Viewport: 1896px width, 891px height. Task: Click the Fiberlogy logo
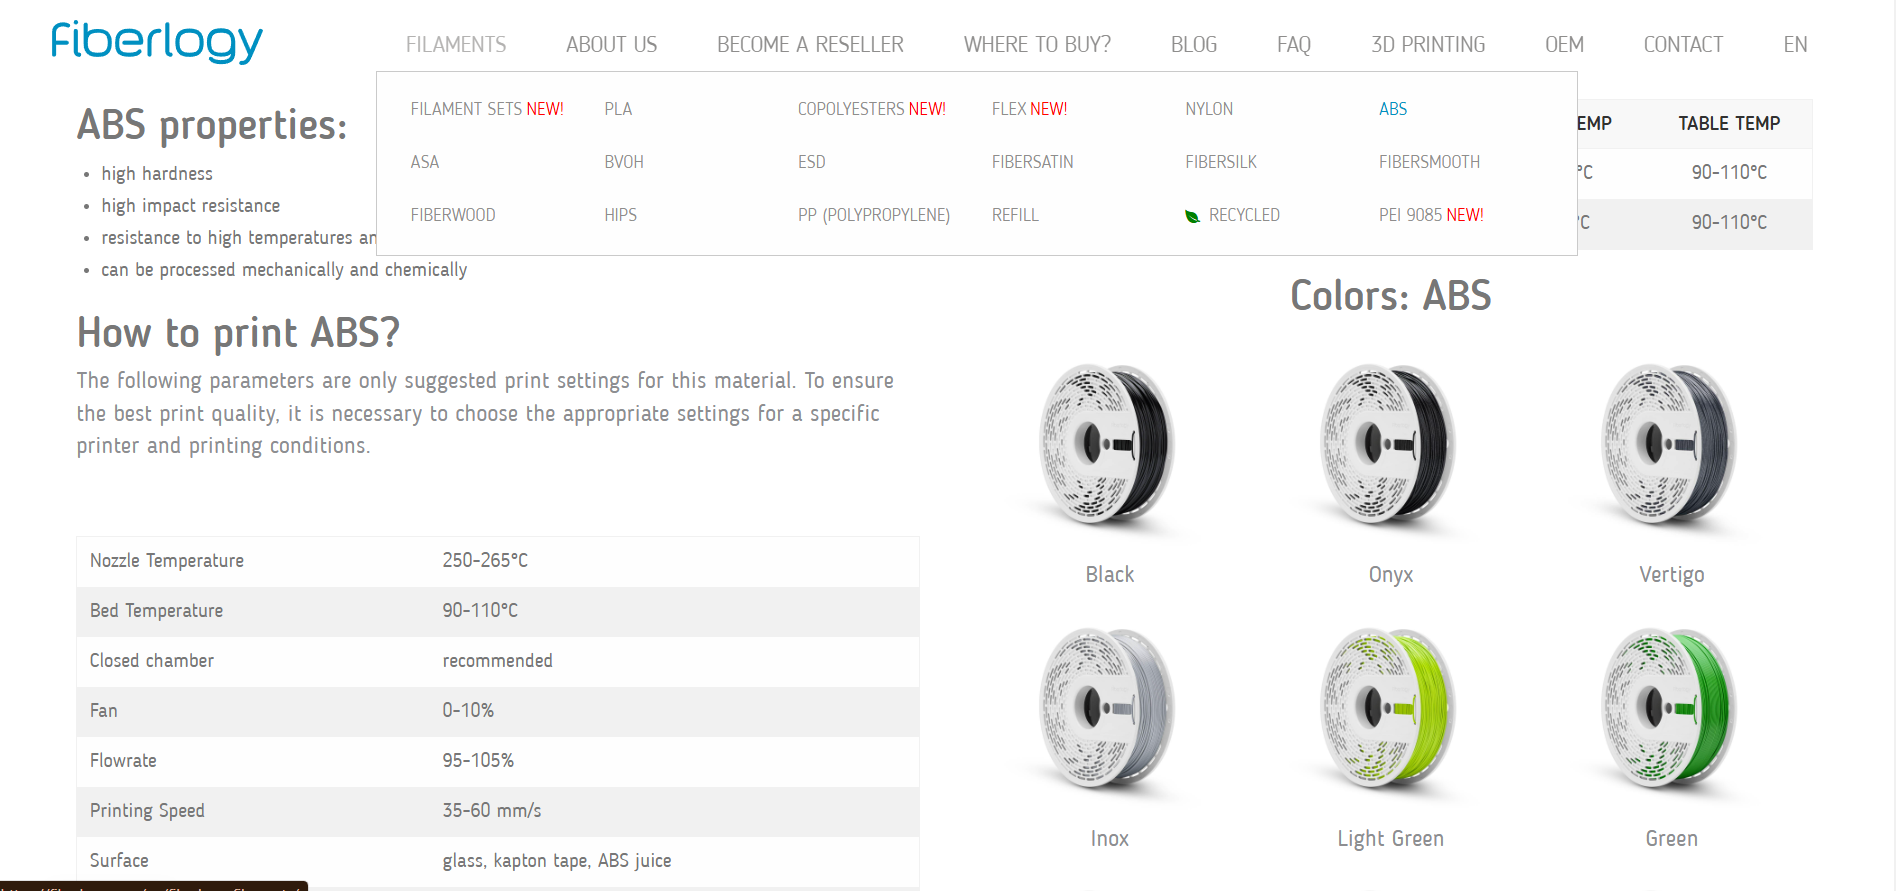click(x=157, y=42)
